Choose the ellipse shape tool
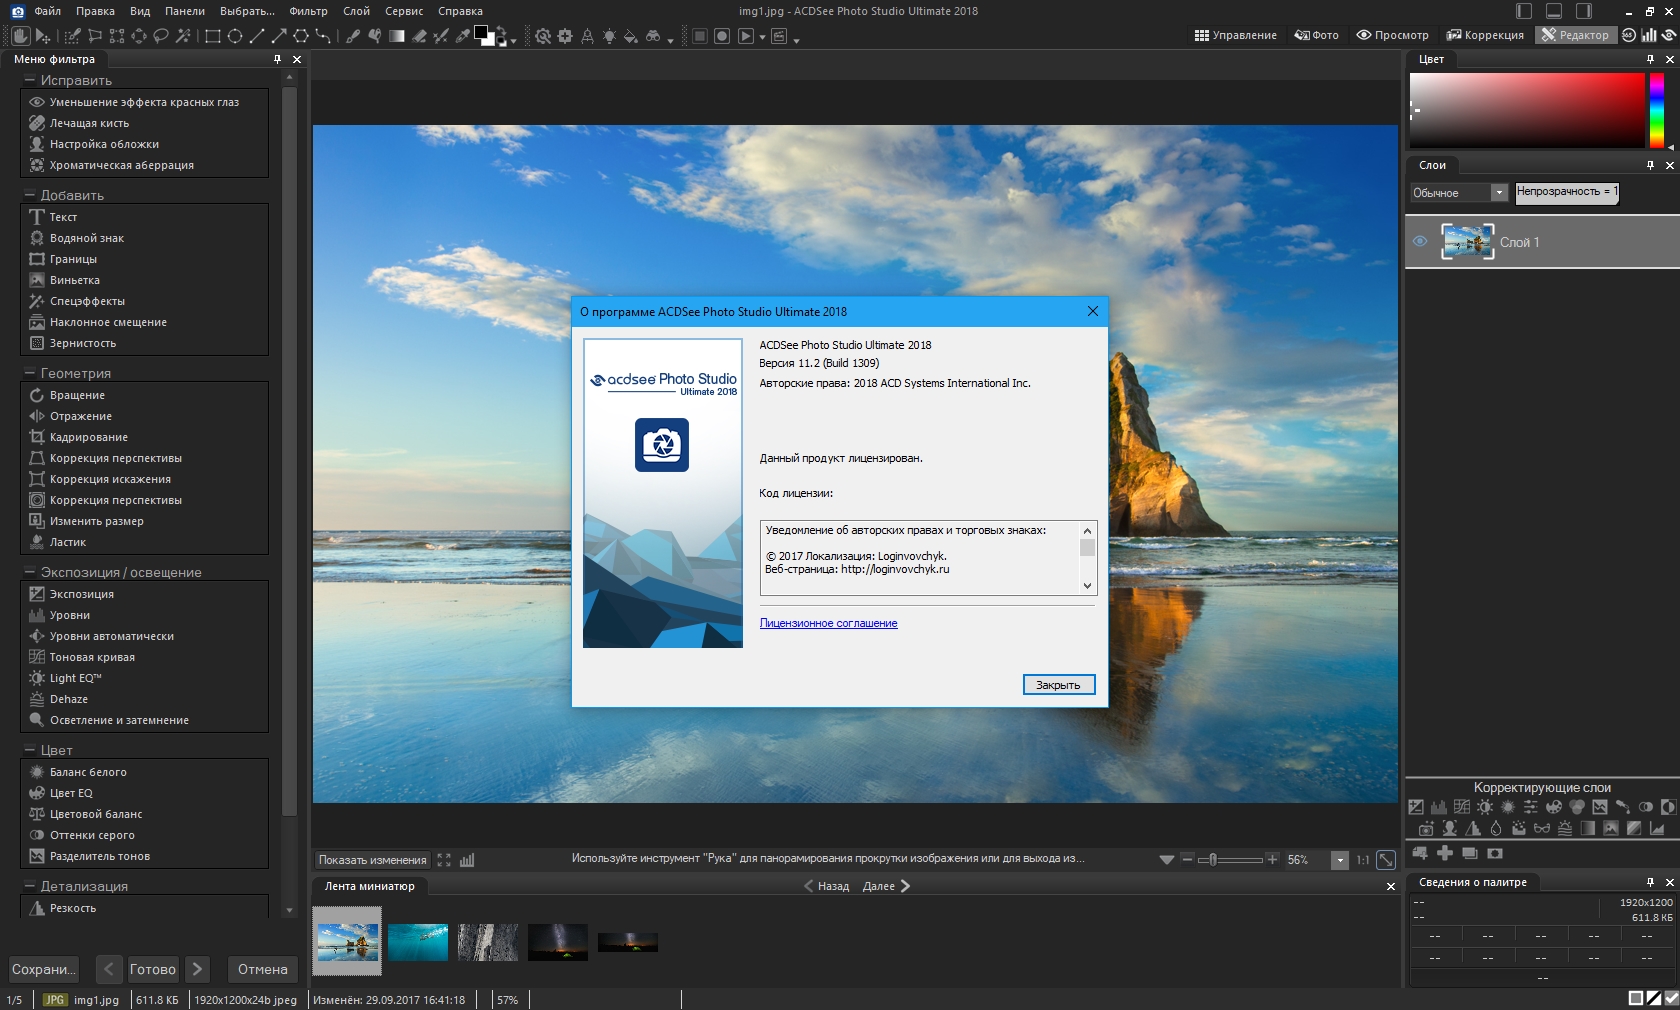 (x=235, y=36)
